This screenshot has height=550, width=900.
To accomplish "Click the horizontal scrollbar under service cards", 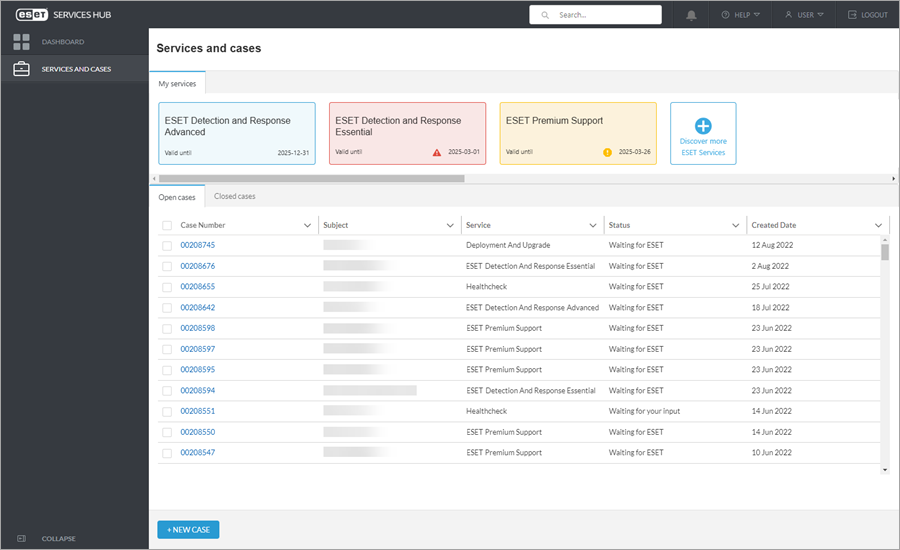I will click(x=310, y=178).
